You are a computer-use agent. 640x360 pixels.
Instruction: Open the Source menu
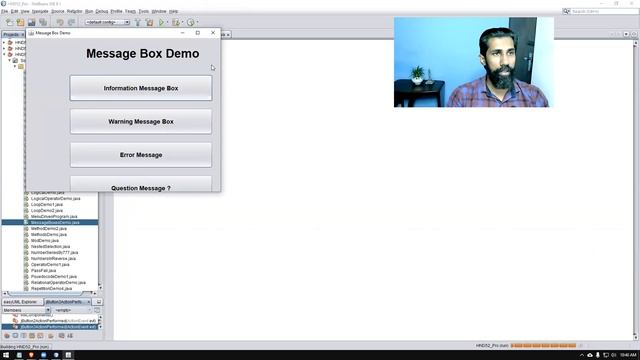click(58, 11)
